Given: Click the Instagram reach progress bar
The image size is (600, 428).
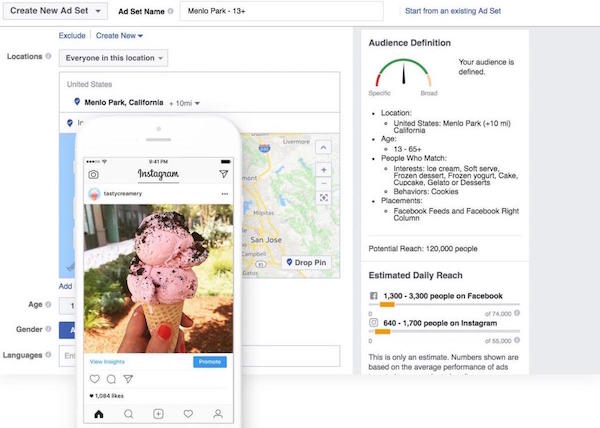Looking at the screenshot, I should point(444,332).
